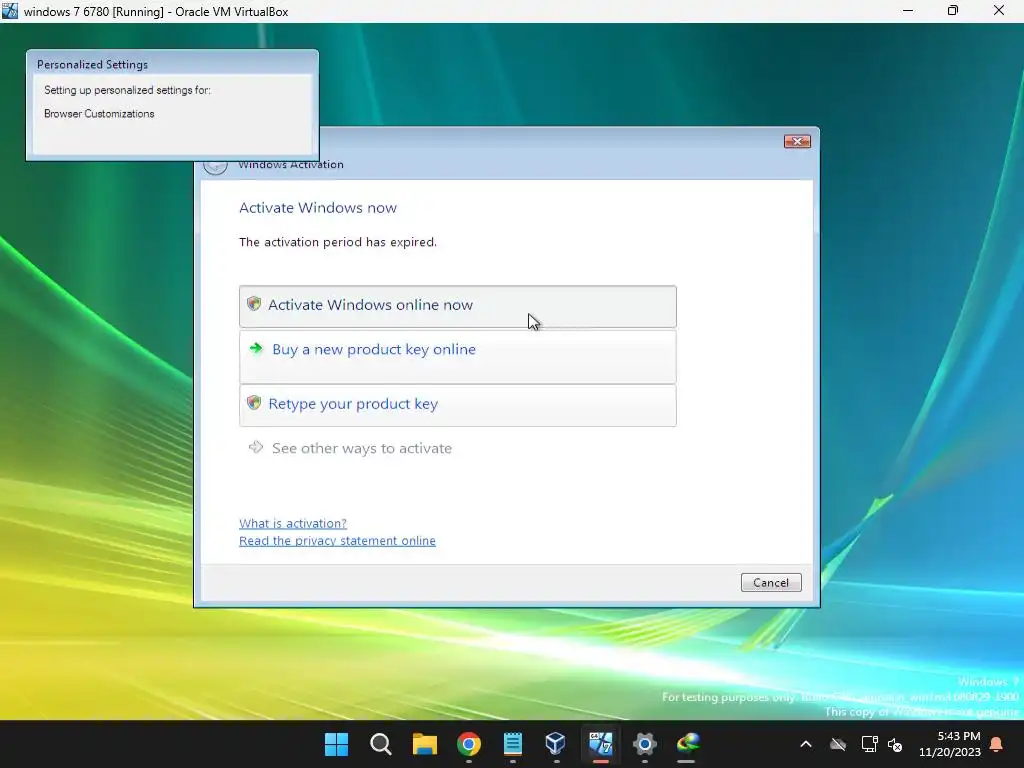Show hidden icons chevron in system tray

[x=806, y=744]
